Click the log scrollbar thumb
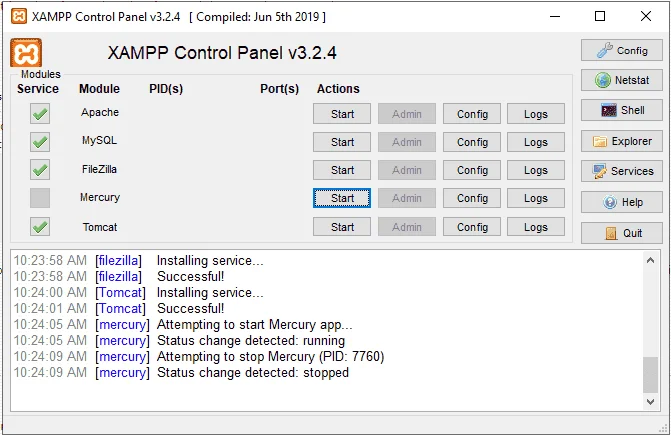 (x=650, y=375)
